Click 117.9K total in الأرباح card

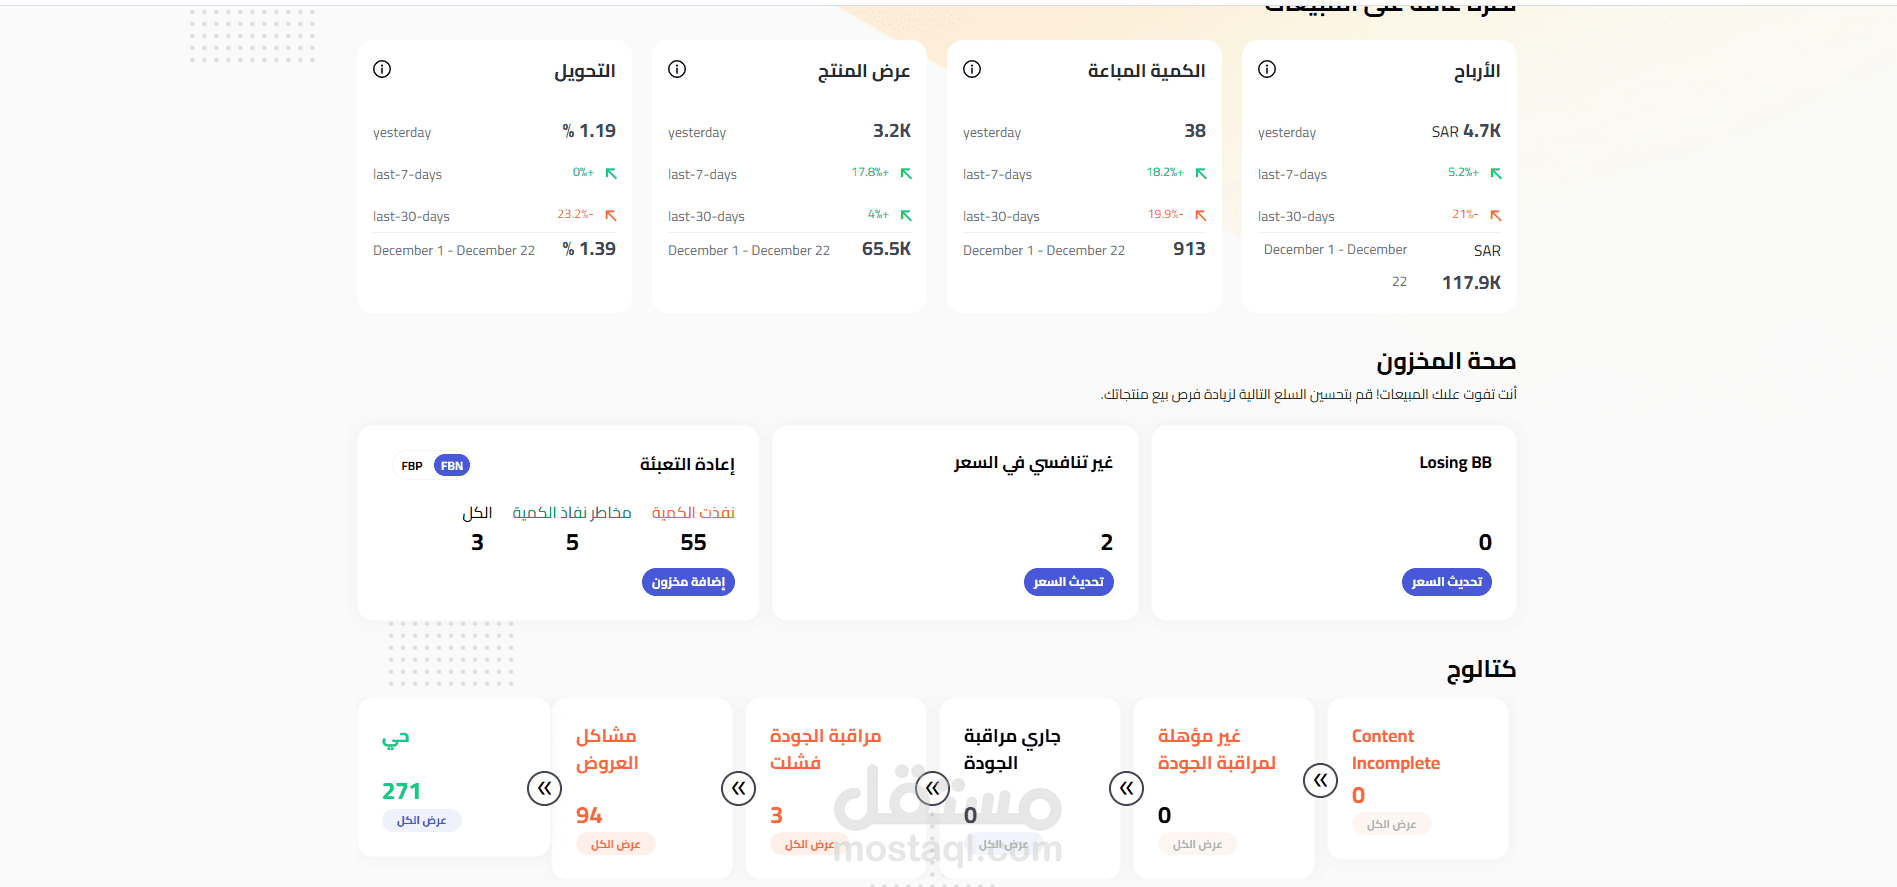(x=1471, y=283)
